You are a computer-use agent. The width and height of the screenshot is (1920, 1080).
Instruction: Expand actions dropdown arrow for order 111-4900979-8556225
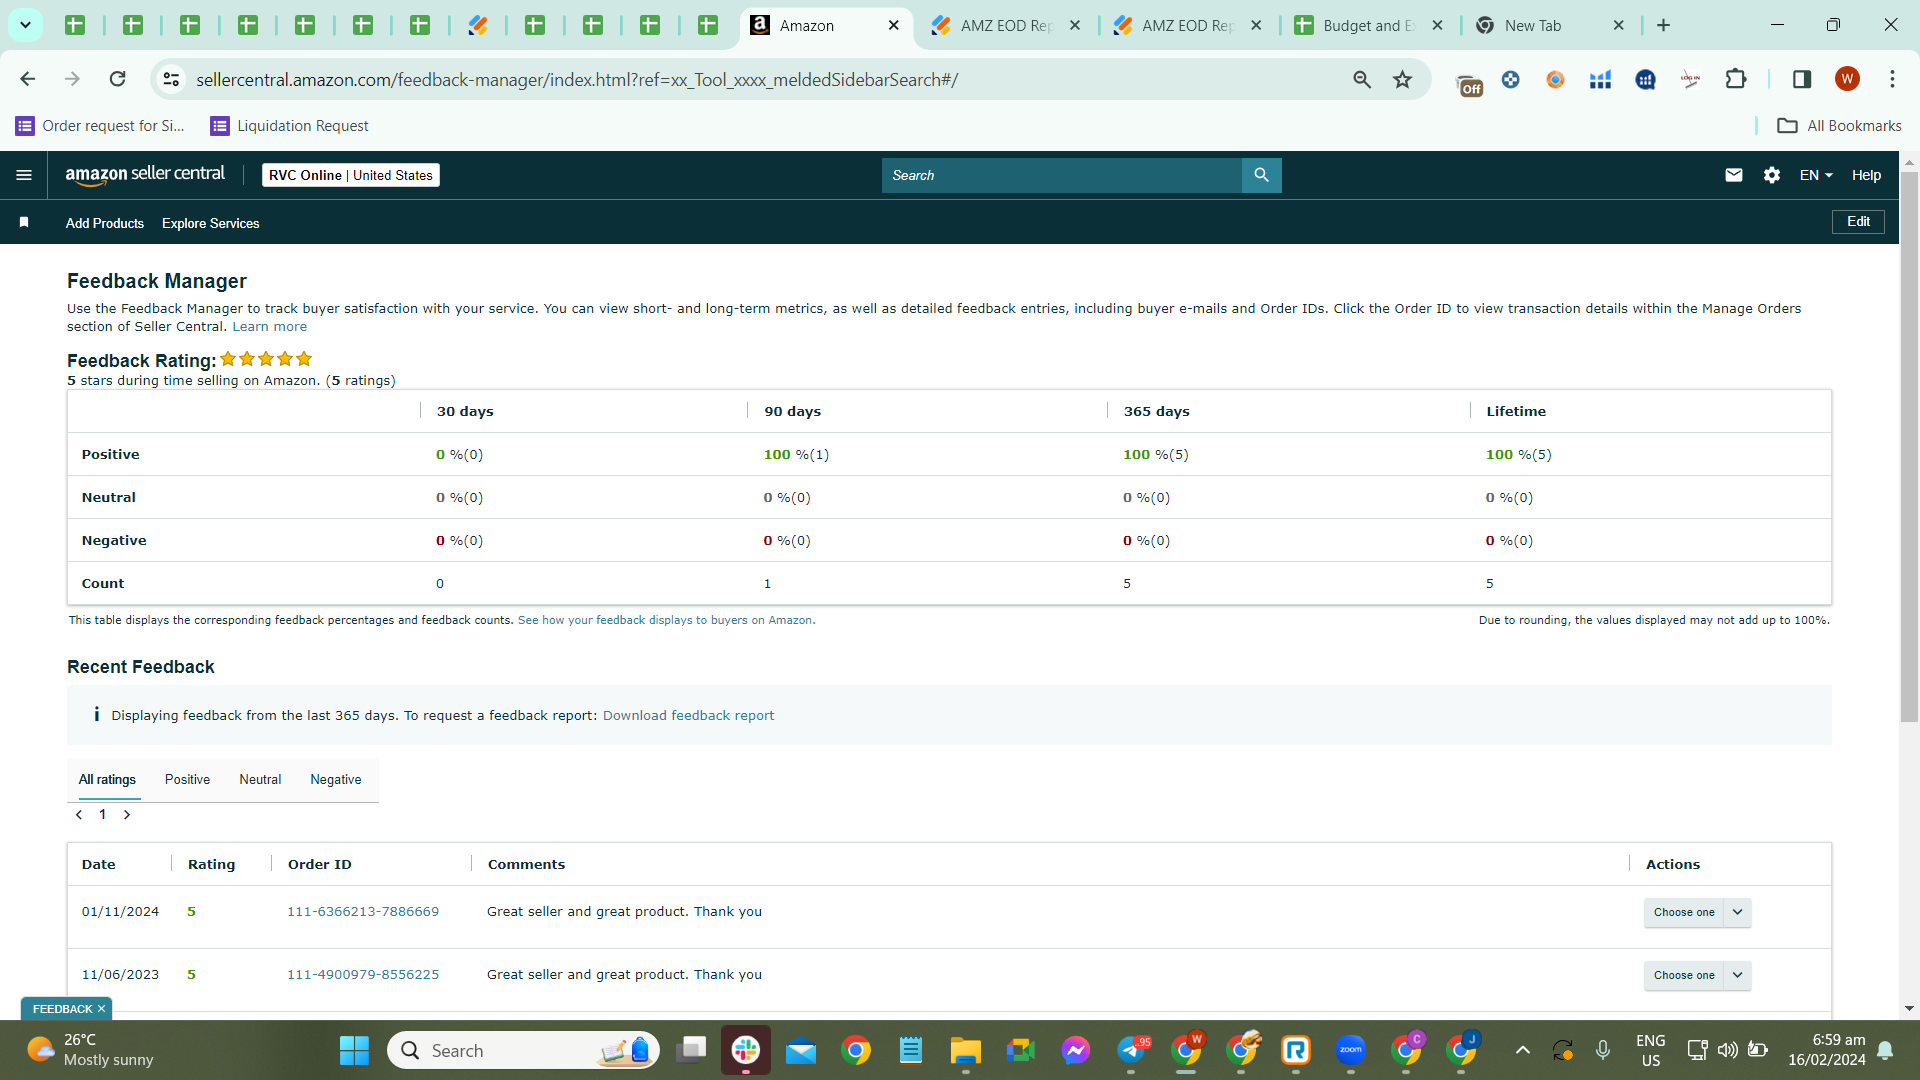coord(1738,975)
